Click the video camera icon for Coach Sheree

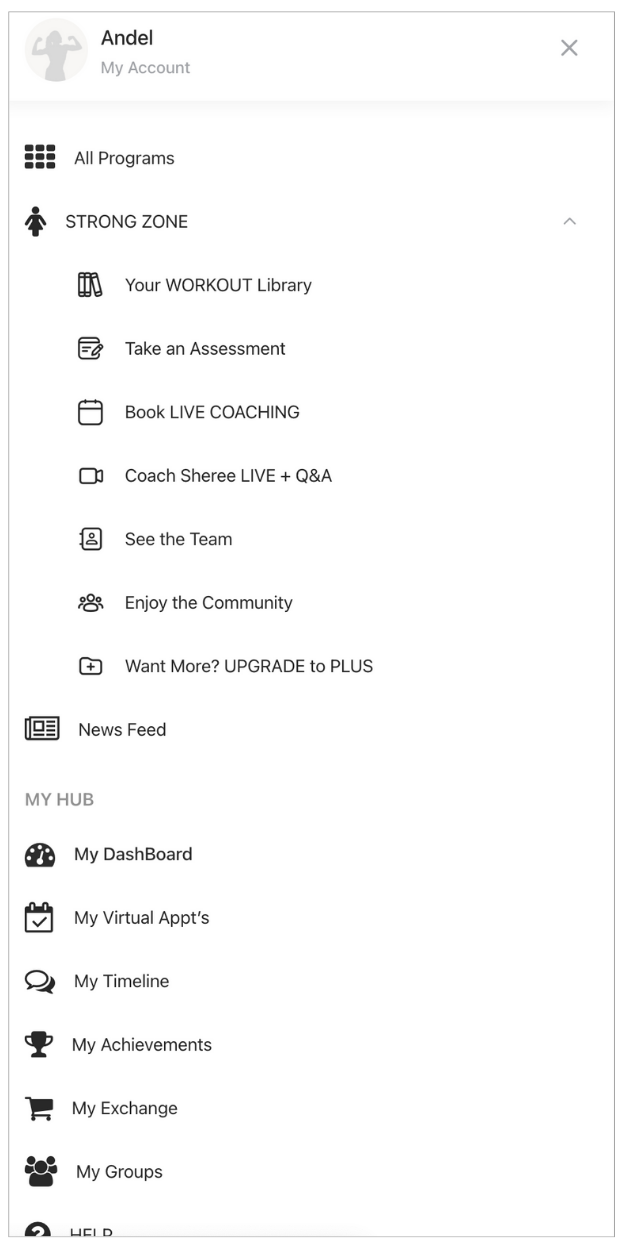pos(90,476)
